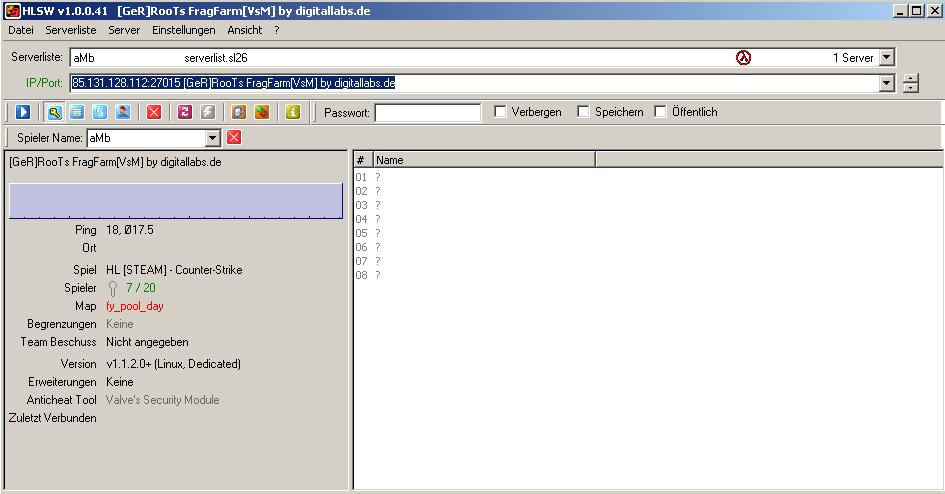Click the red X toolbar icon

point(154,112)
